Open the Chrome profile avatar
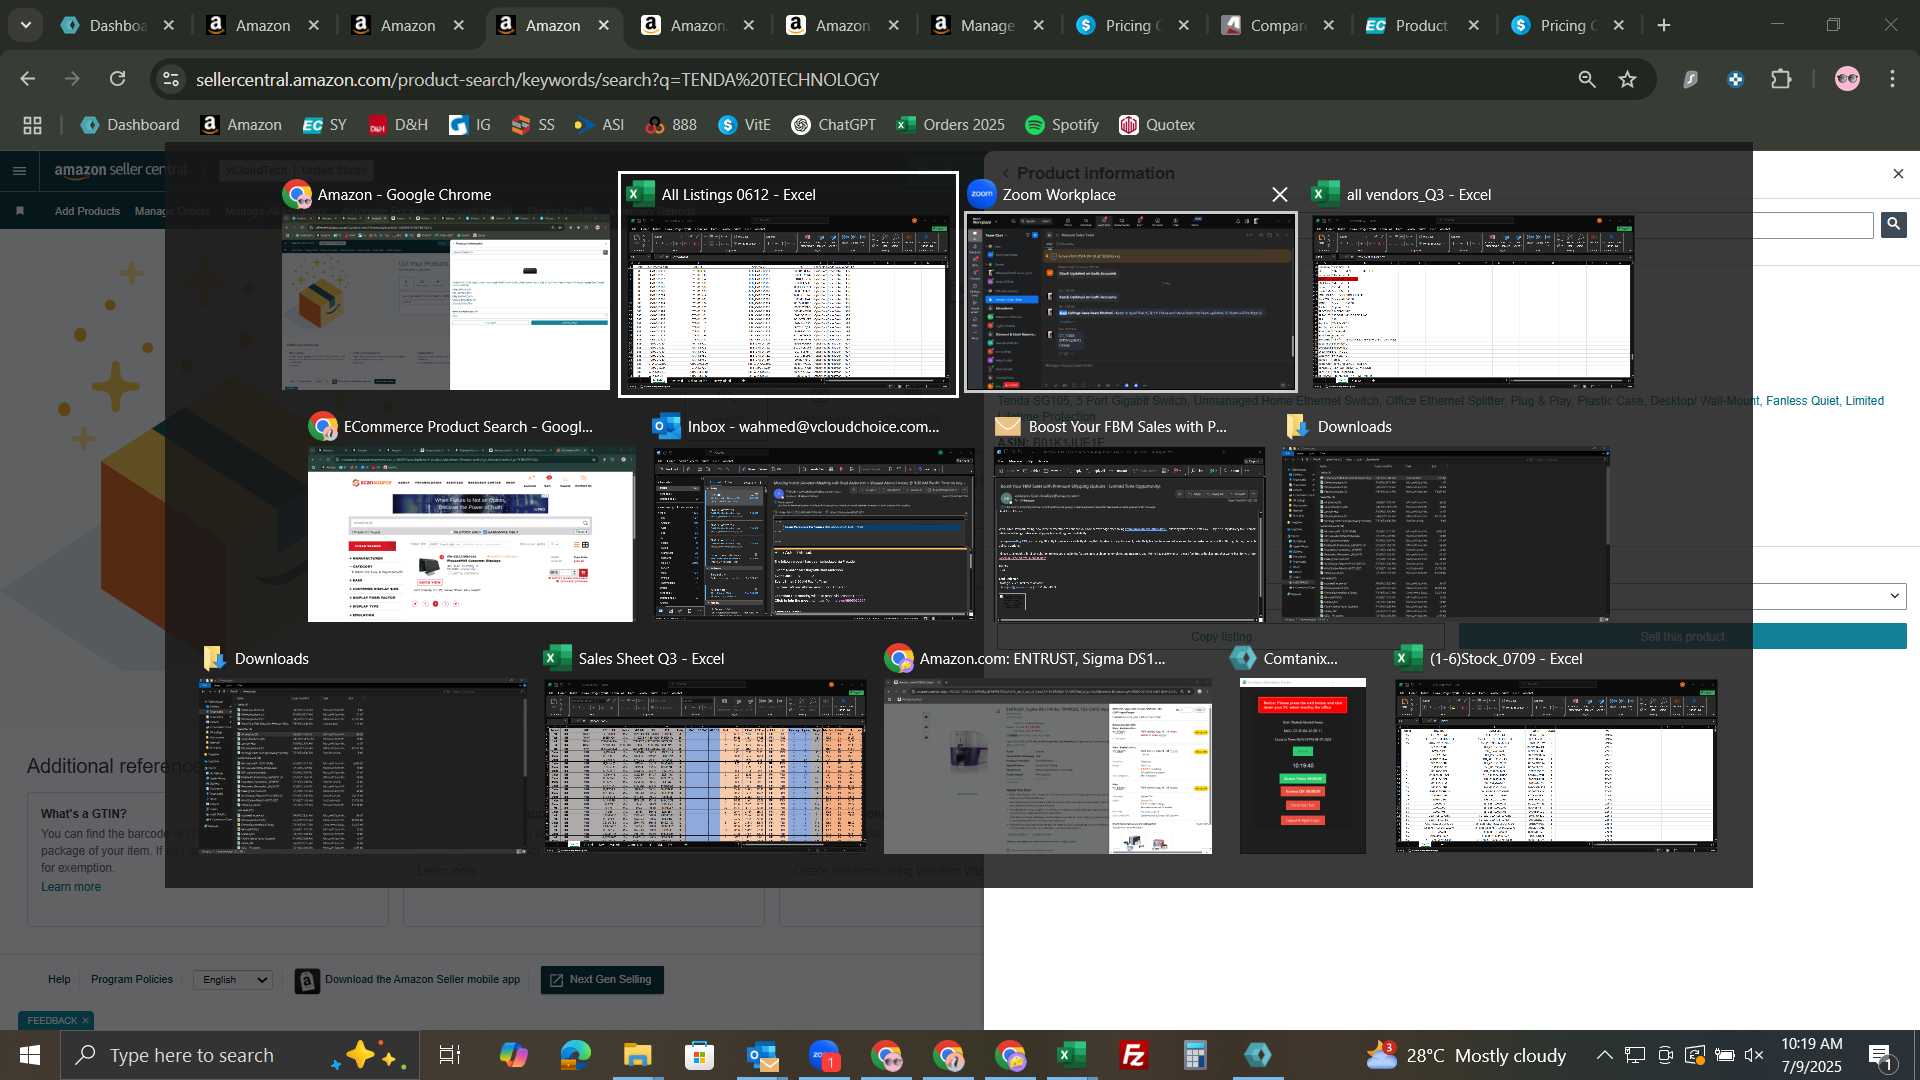 [x=1847, y=79]
